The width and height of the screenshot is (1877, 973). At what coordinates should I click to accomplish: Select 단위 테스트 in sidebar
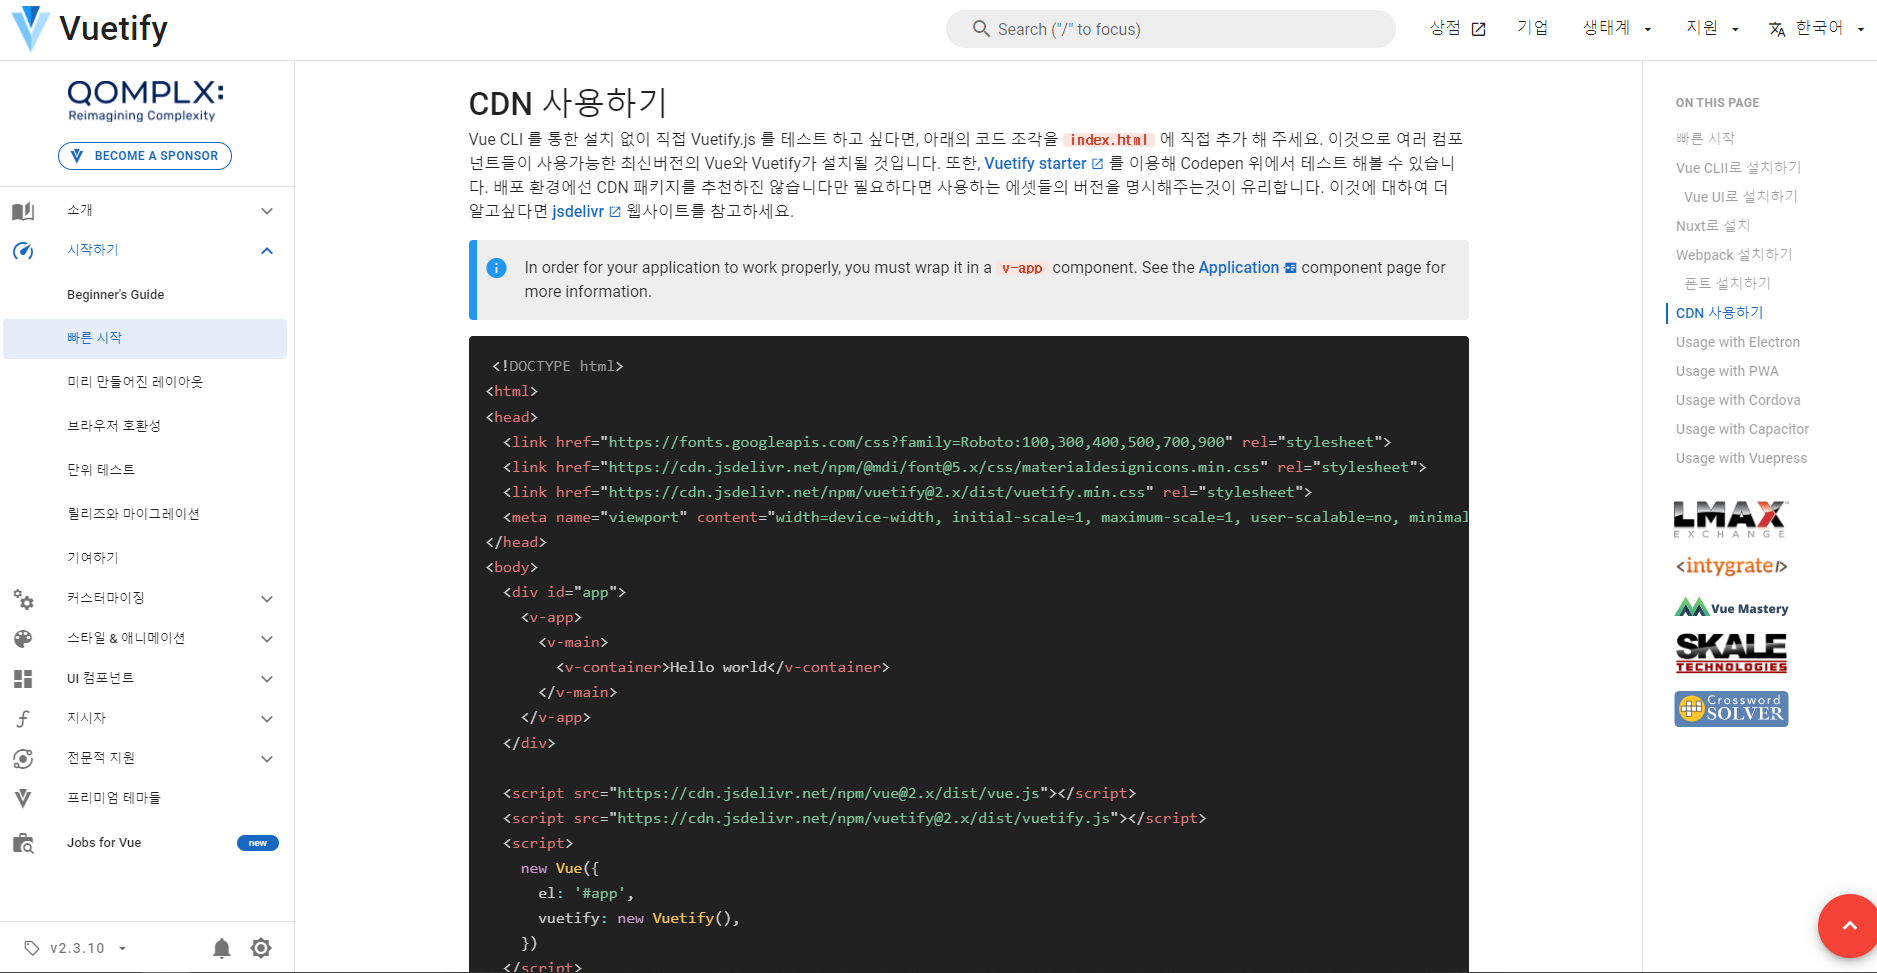pos(145,470)
